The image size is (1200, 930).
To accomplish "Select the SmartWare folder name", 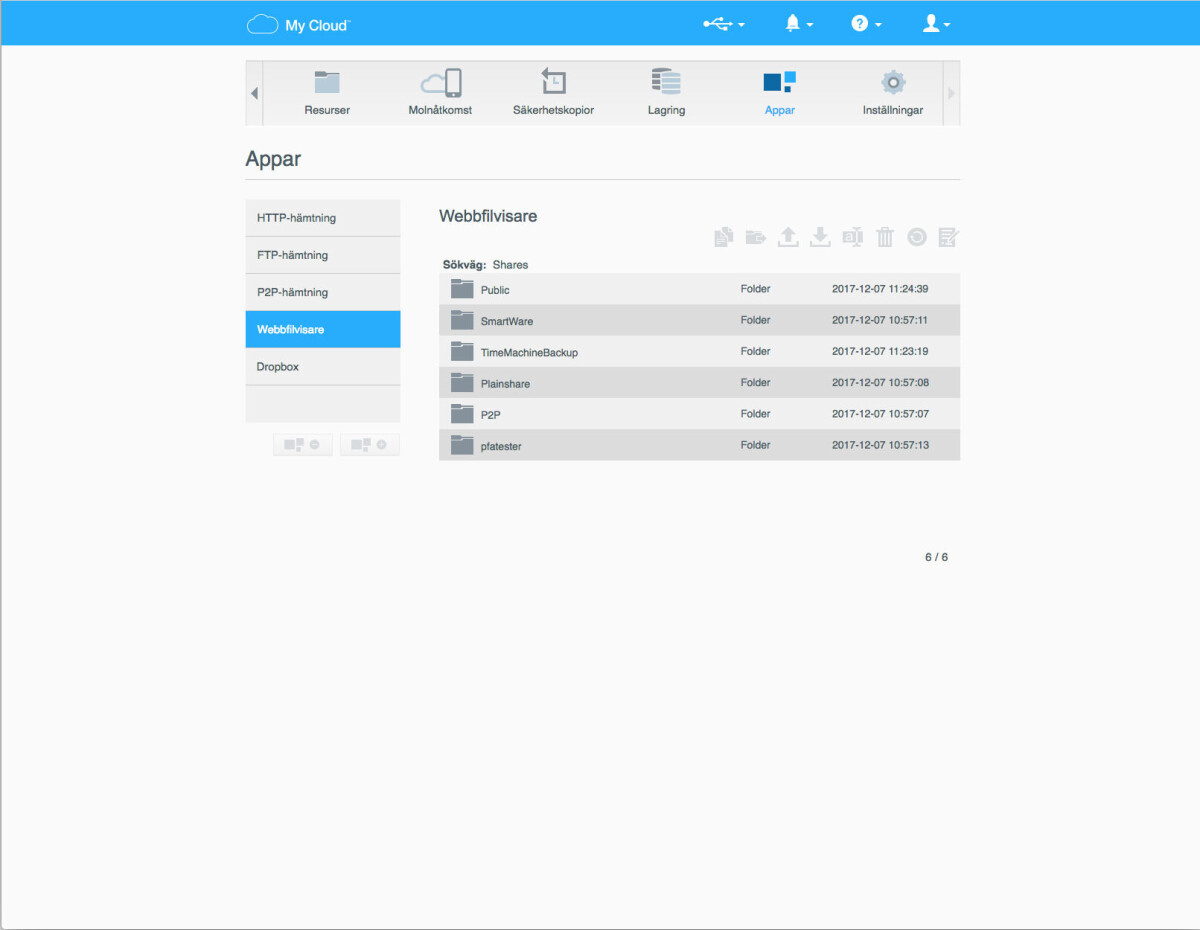I will [x=507, y=321].
